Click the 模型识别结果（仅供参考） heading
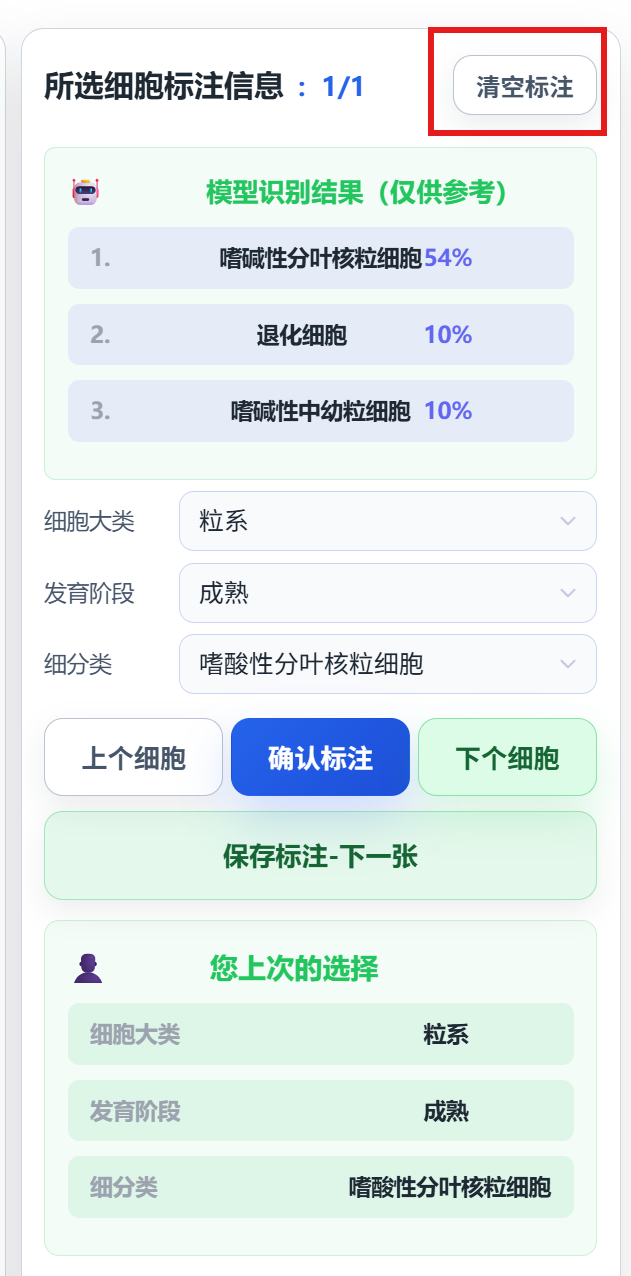The image size is (631, 1276). 357,192
